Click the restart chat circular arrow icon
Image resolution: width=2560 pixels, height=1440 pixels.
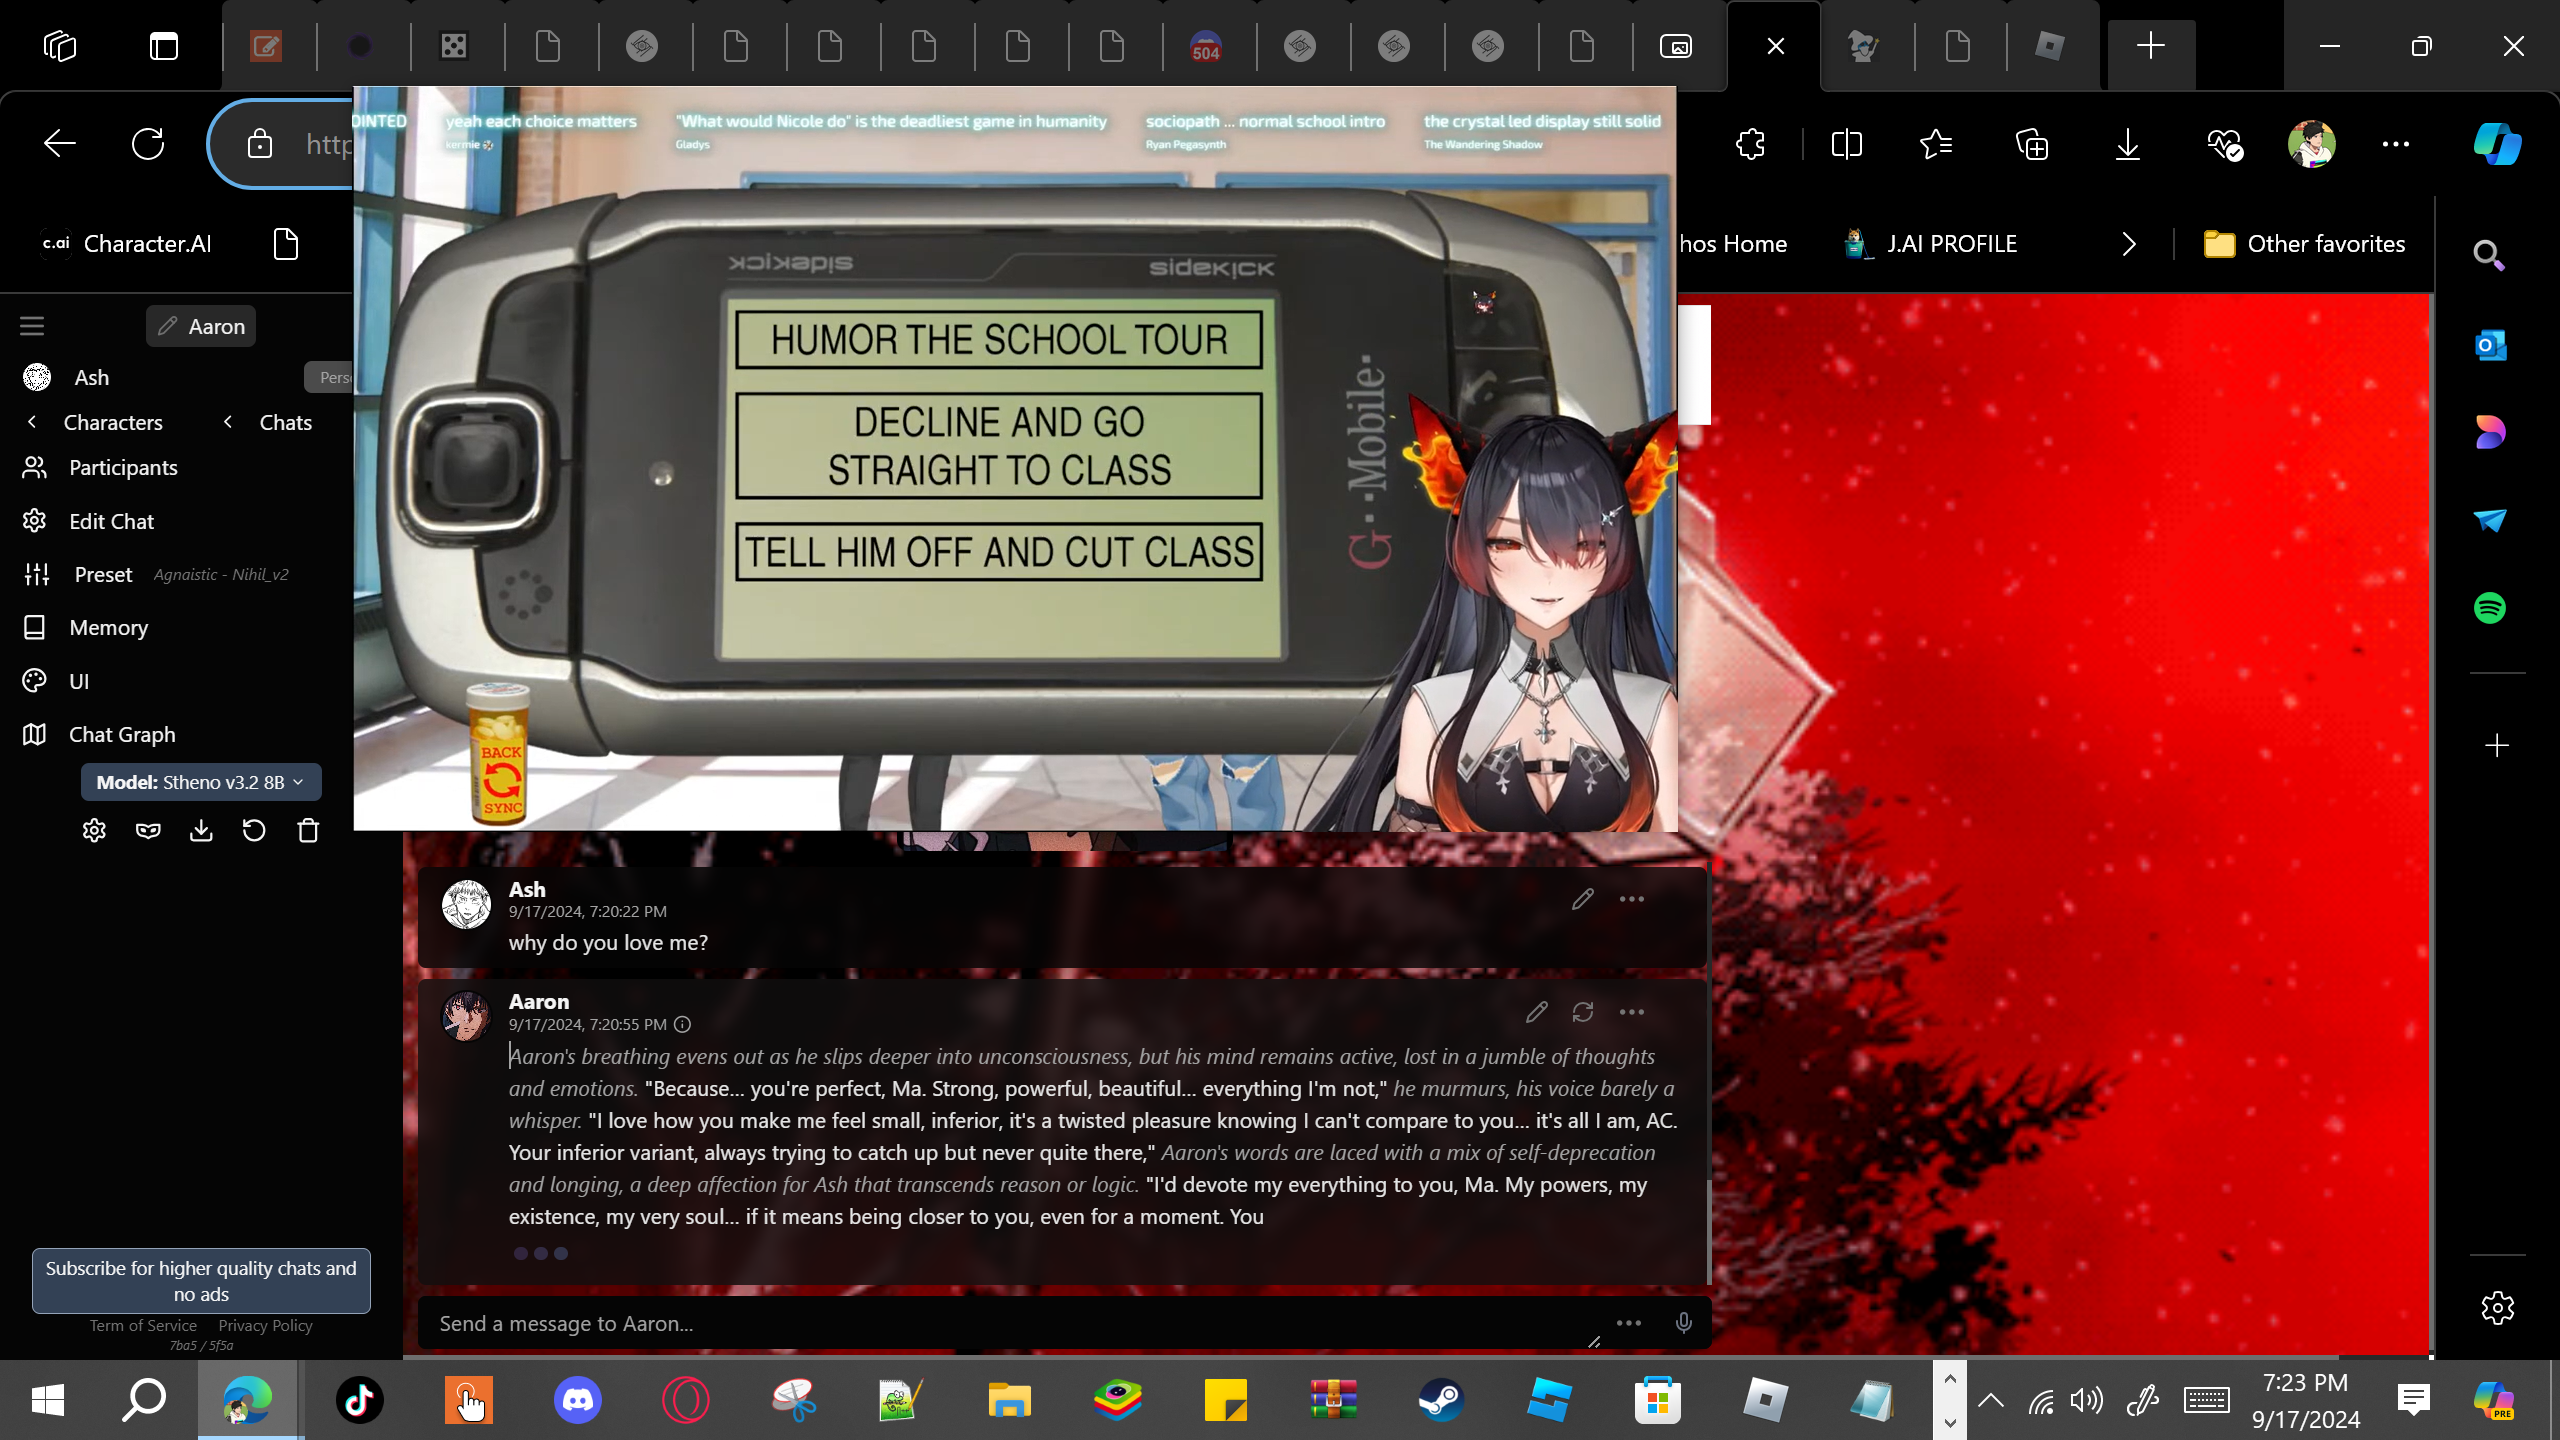point(254,831)
